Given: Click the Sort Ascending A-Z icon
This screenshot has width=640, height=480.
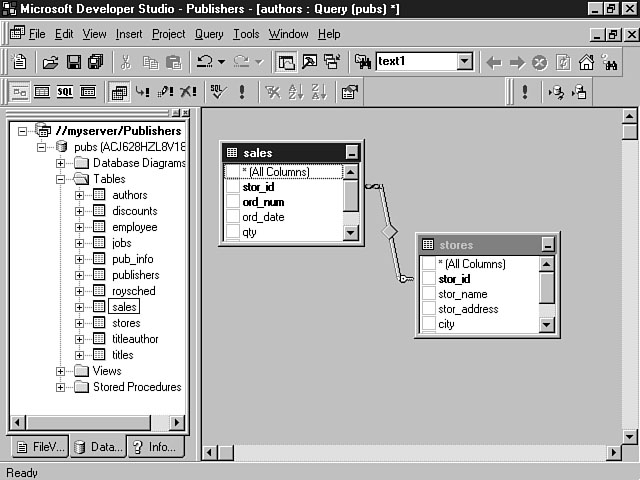Looking at the screenshot, I should pyautogui.click(x=296, y=92).
